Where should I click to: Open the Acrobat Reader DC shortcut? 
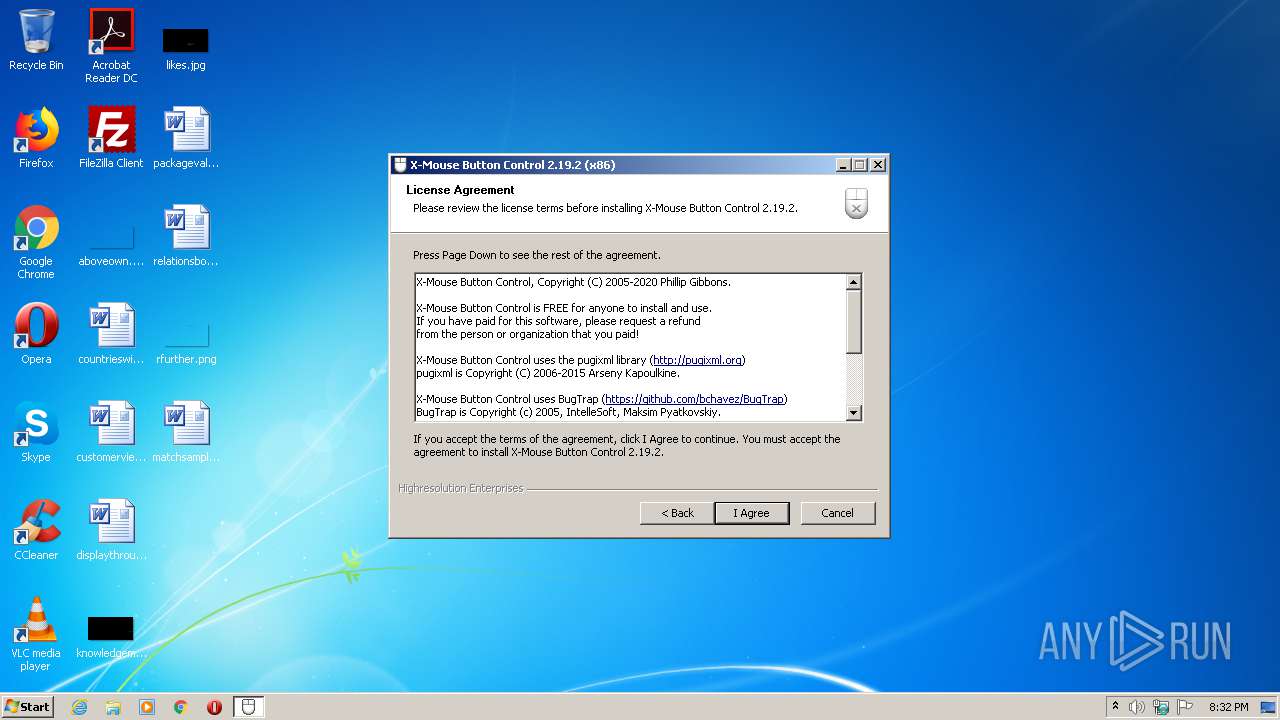click(111, 46)
